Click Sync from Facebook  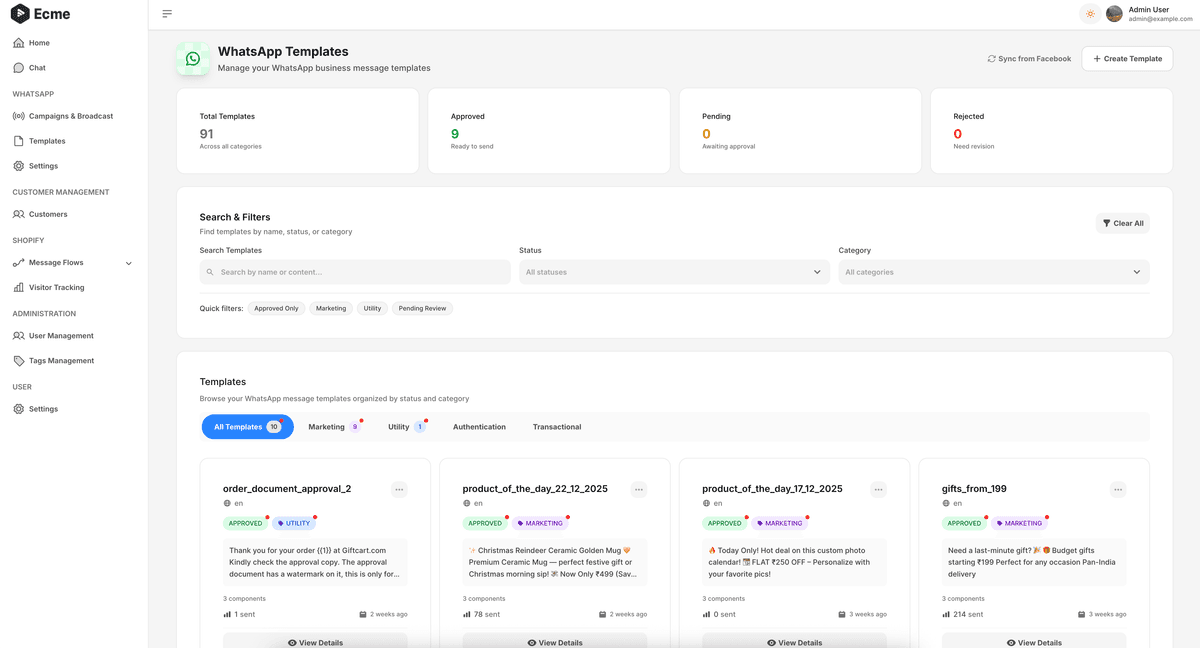1028,58
